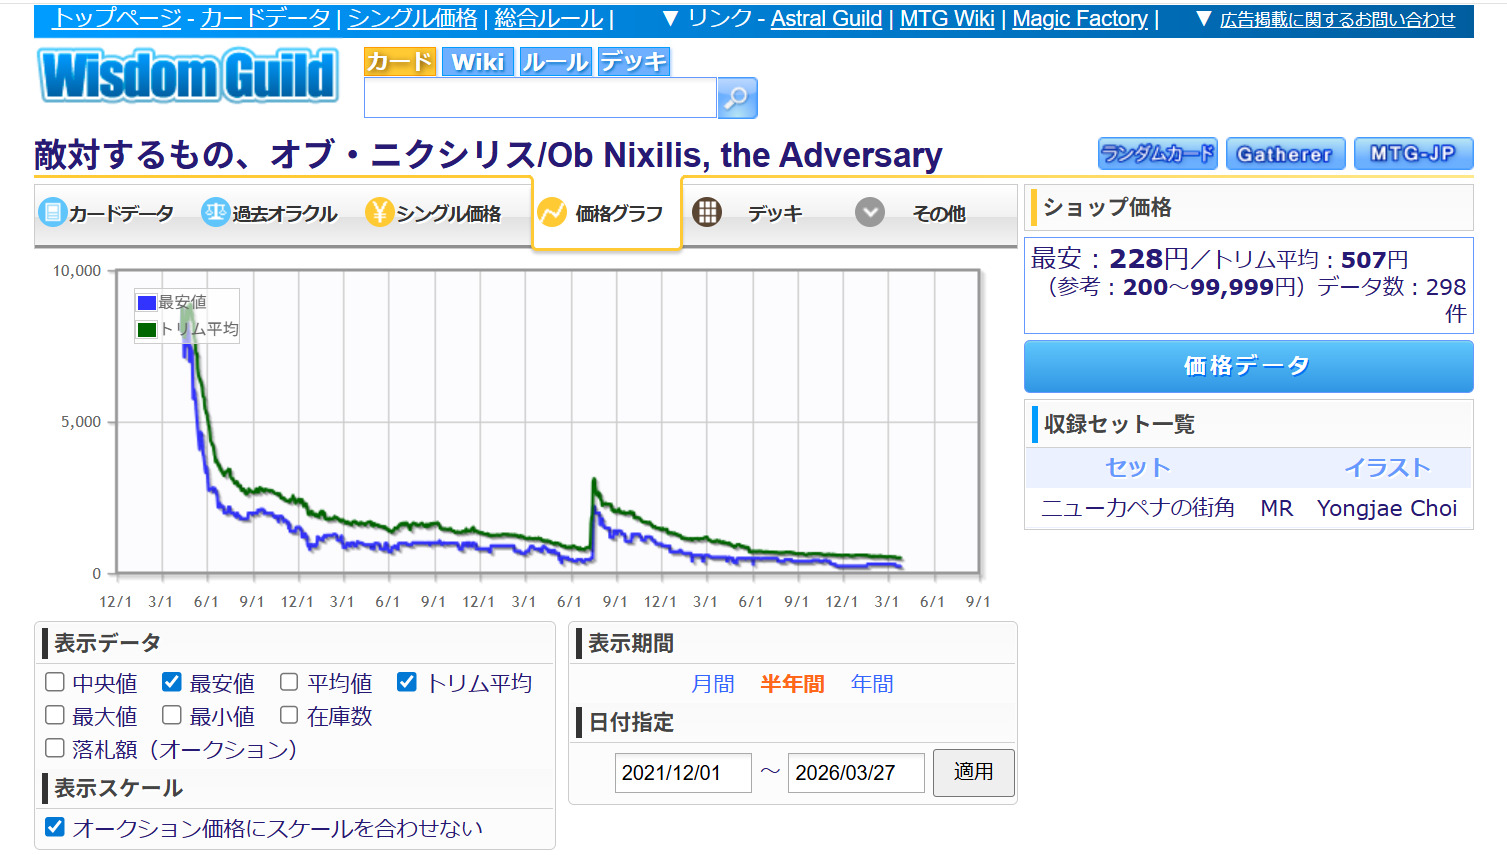The height and width of the screenshot is (855, 1507).
Task: Toggle the 在庫数 checkbox
Action: pyautogui.click(x=289, y=716)
